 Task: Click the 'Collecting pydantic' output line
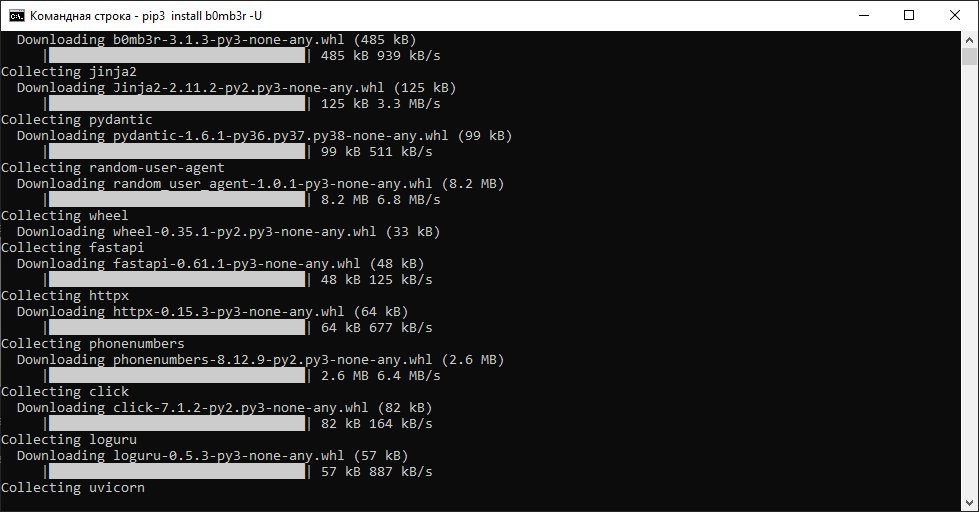click(77, 120)
